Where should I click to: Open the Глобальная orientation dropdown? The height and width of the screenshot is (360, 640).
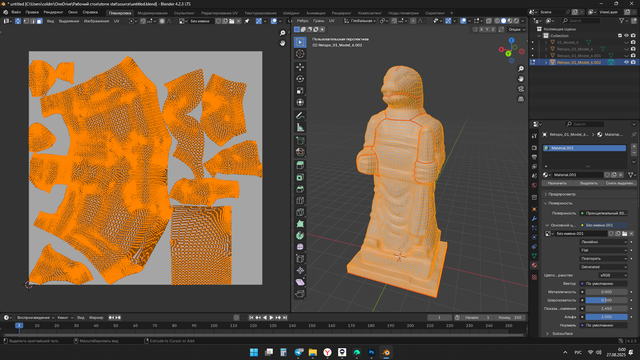click(x=360, y=21)
